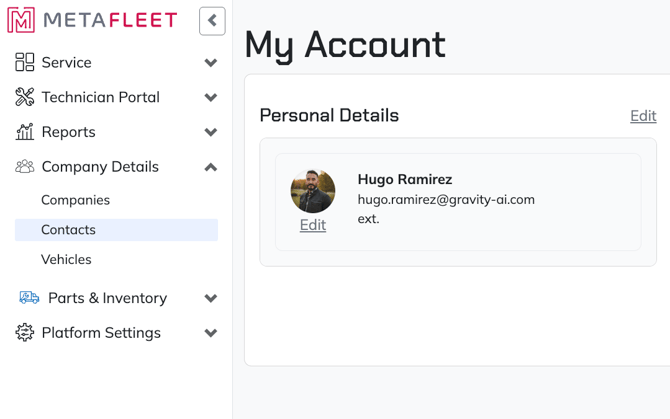
Task: Expand the Service menu chevron
Action: [x=211, y=63]
